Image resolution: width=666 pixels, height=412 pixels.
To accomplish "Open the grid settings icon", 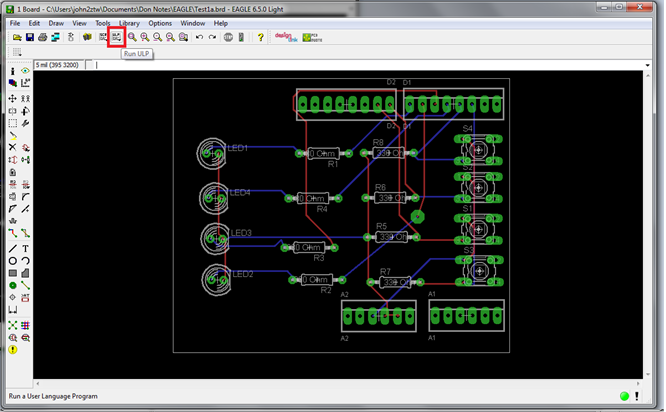I will point(17,52).
